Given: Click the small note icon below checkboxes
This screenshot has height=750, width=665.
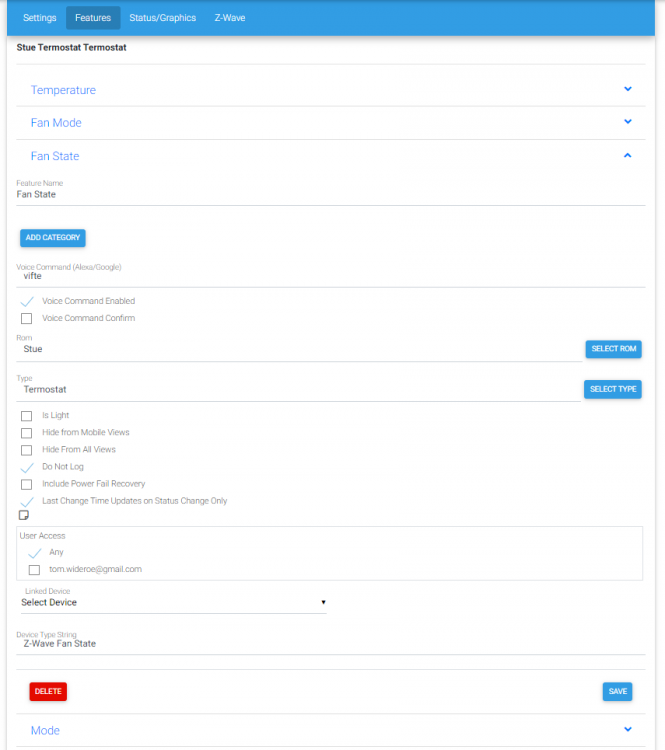Looking at the screenshot, I should pos(24,515).
